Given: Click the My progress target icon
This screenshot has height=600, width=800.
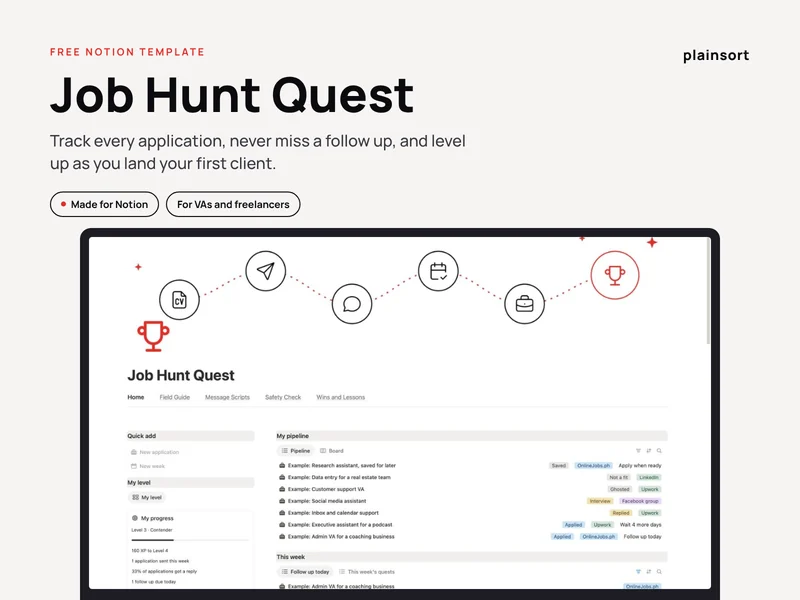Looking at the screenshot, I should click(135, 518).
